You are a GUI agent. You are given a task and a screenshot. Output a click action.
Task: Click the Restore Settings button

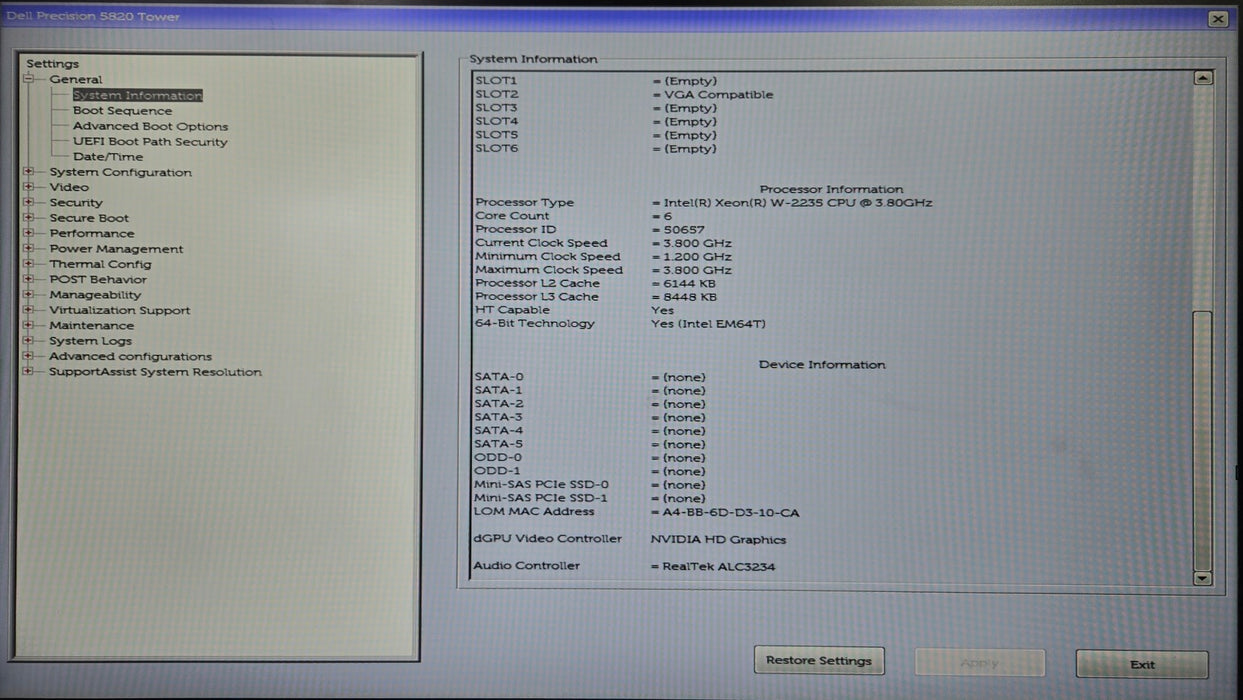coord(819,661)
